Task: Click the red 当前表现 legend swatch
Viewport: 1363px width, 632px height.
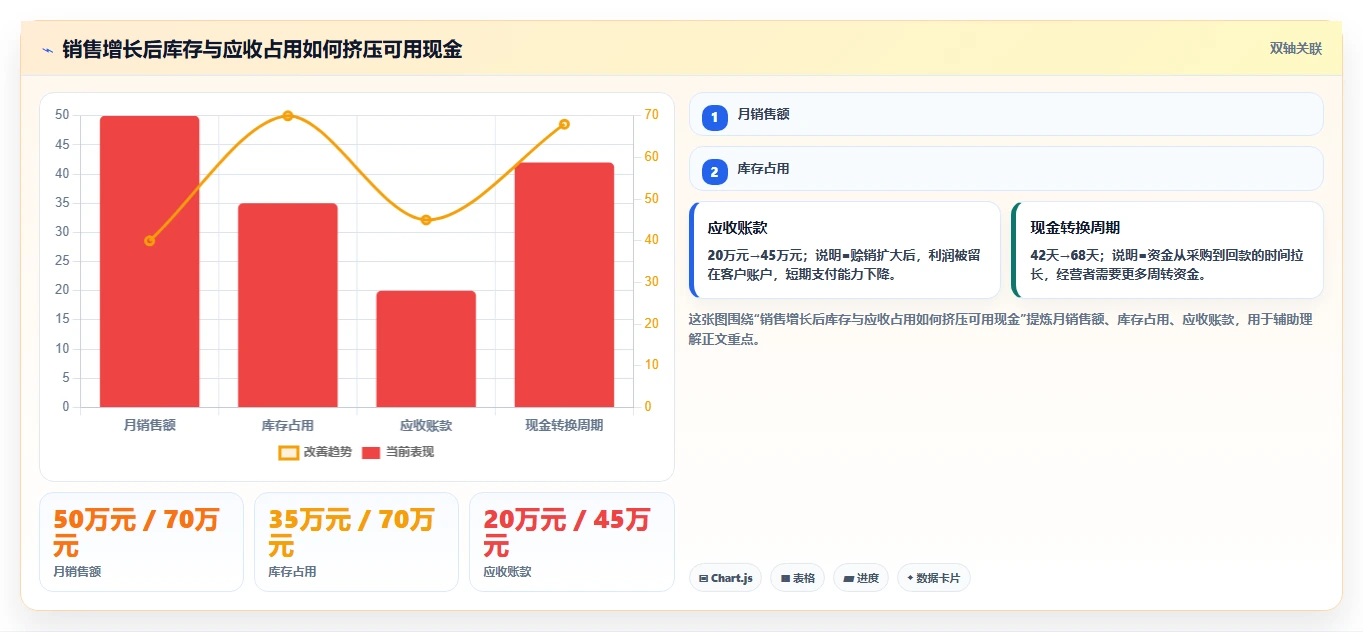Action: click(x=371, y=452)
